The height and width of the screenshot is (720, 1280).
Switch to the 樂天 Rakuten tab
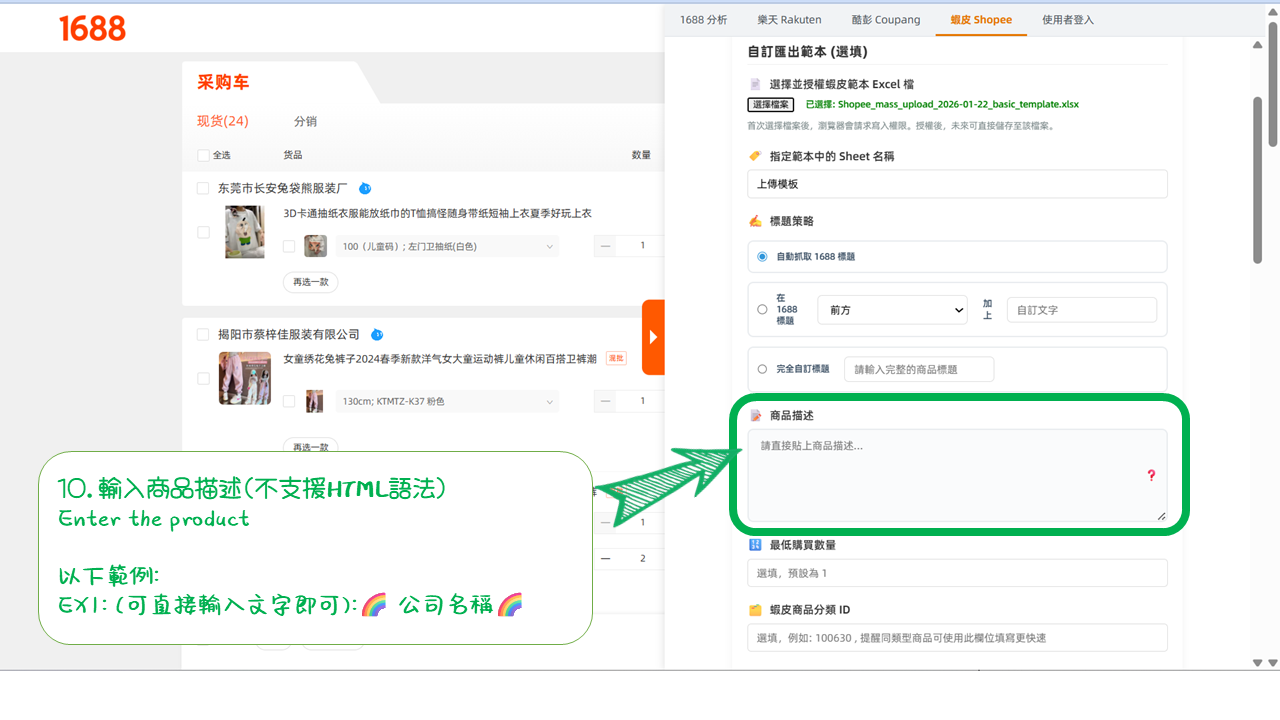pos(790,19)
